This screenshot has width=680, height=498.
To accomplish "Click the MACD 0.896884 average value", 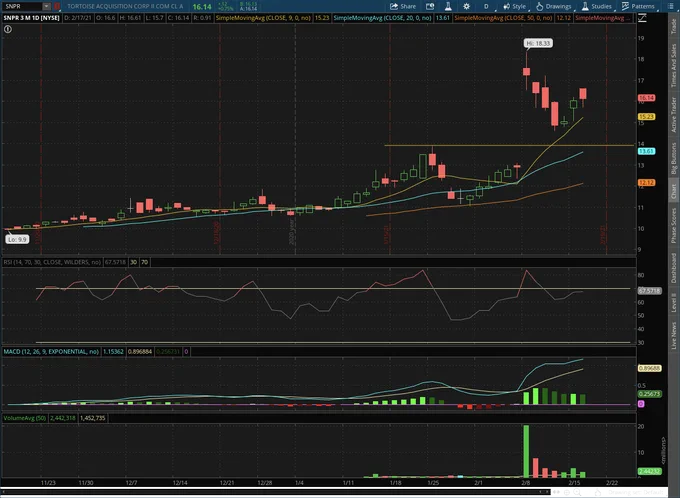I will click(140, 351).
